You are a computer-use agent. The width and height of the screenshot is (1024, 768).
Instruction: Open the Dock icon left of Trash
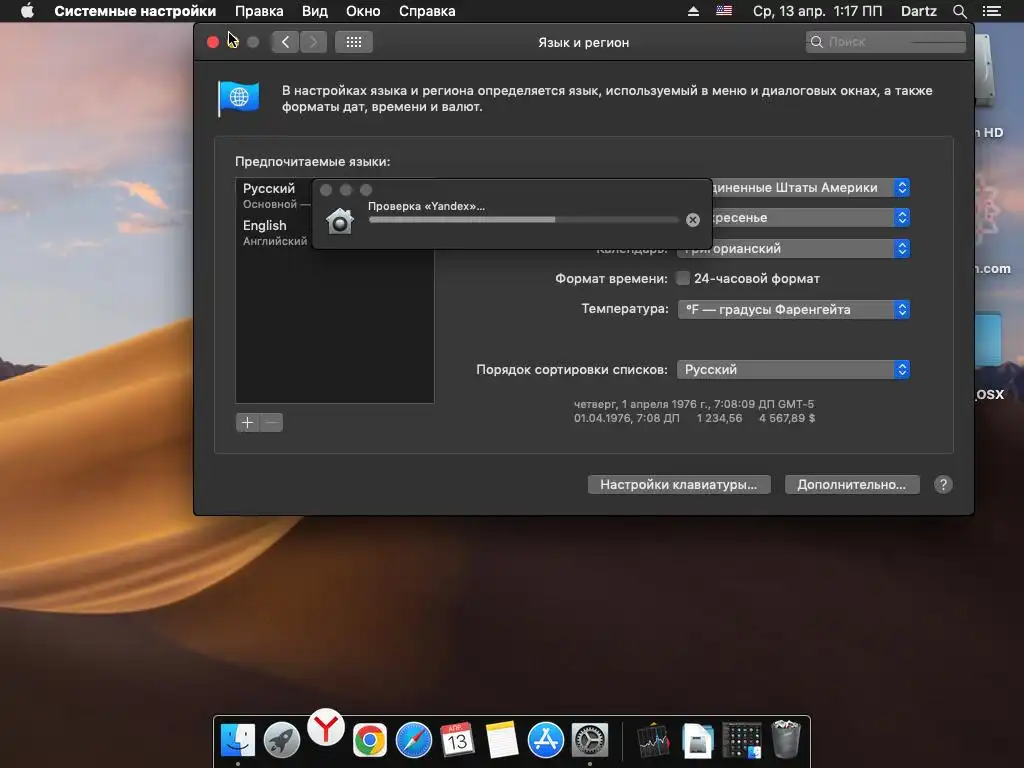(742, 741)
